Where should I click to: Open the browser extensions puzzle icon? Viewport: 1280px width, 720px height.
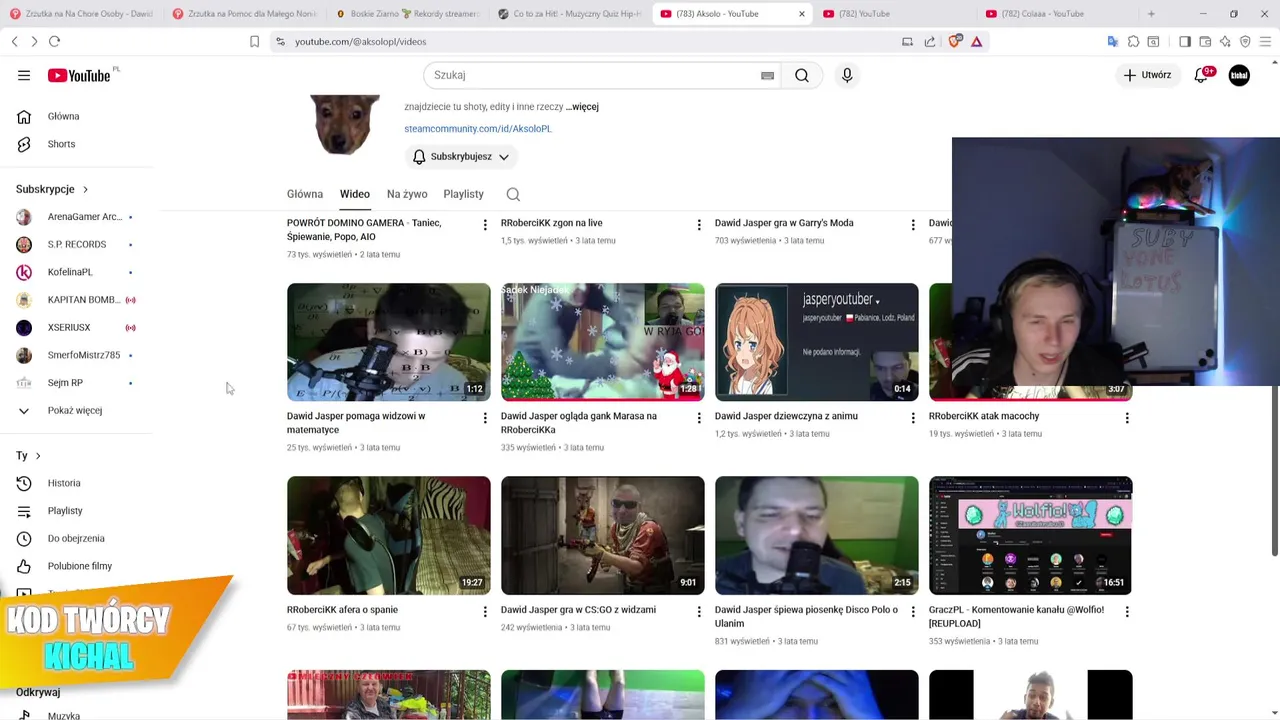pyautogui.click(x=1133, y=41)
